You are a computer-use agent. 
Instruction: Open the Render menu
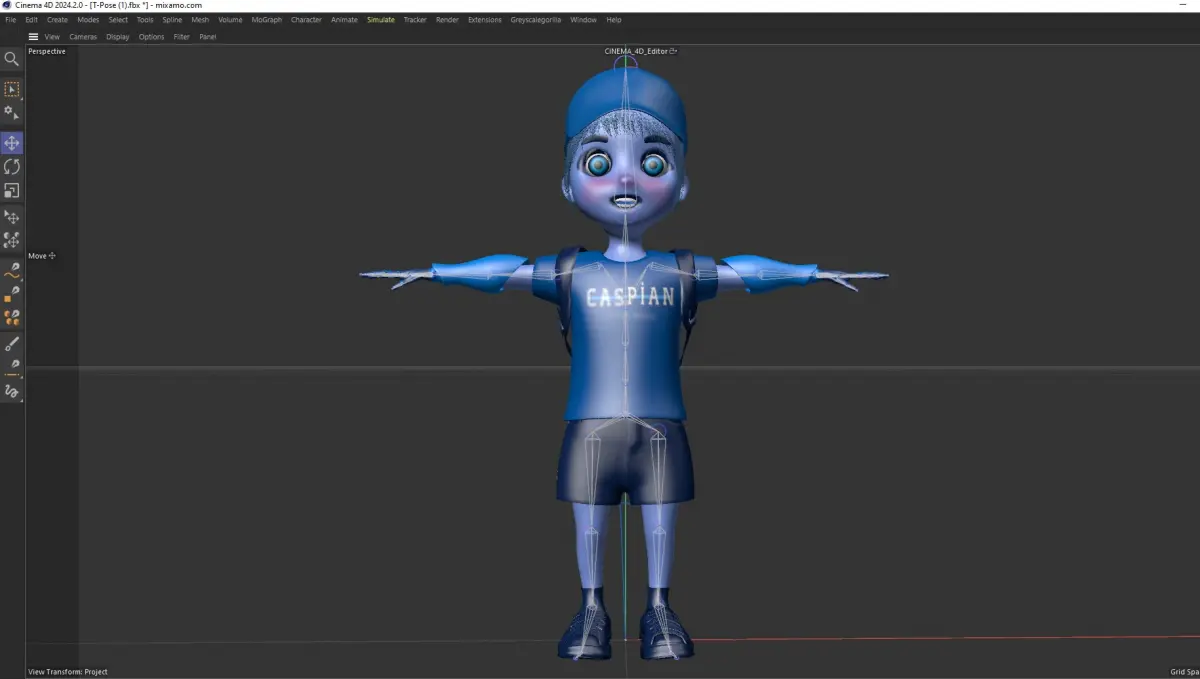(x=447, y=20)
